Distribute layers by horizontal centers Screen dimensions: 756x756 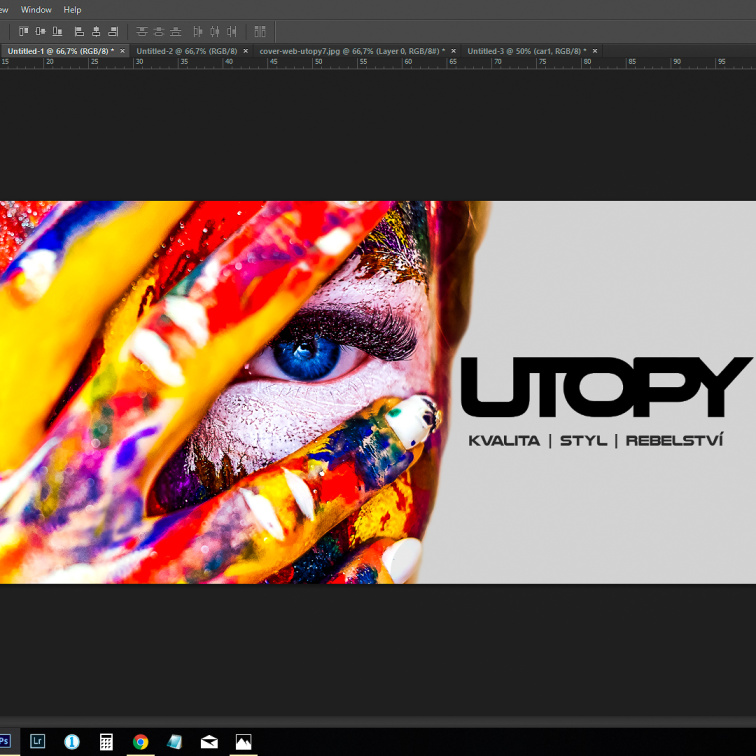(214, 32)
